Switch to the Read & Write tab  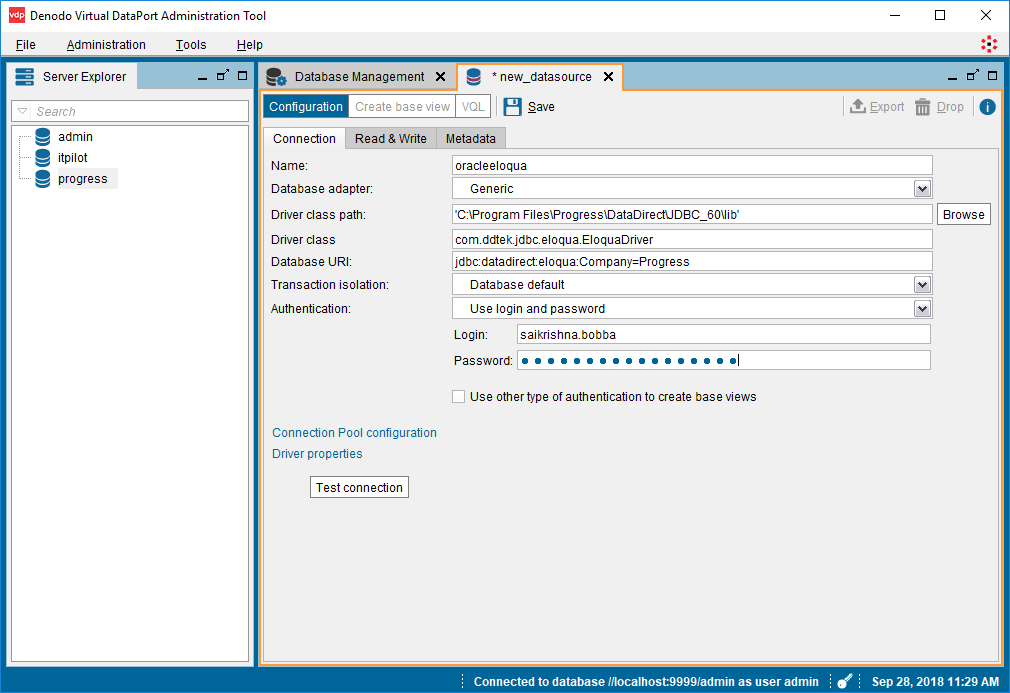390,138
